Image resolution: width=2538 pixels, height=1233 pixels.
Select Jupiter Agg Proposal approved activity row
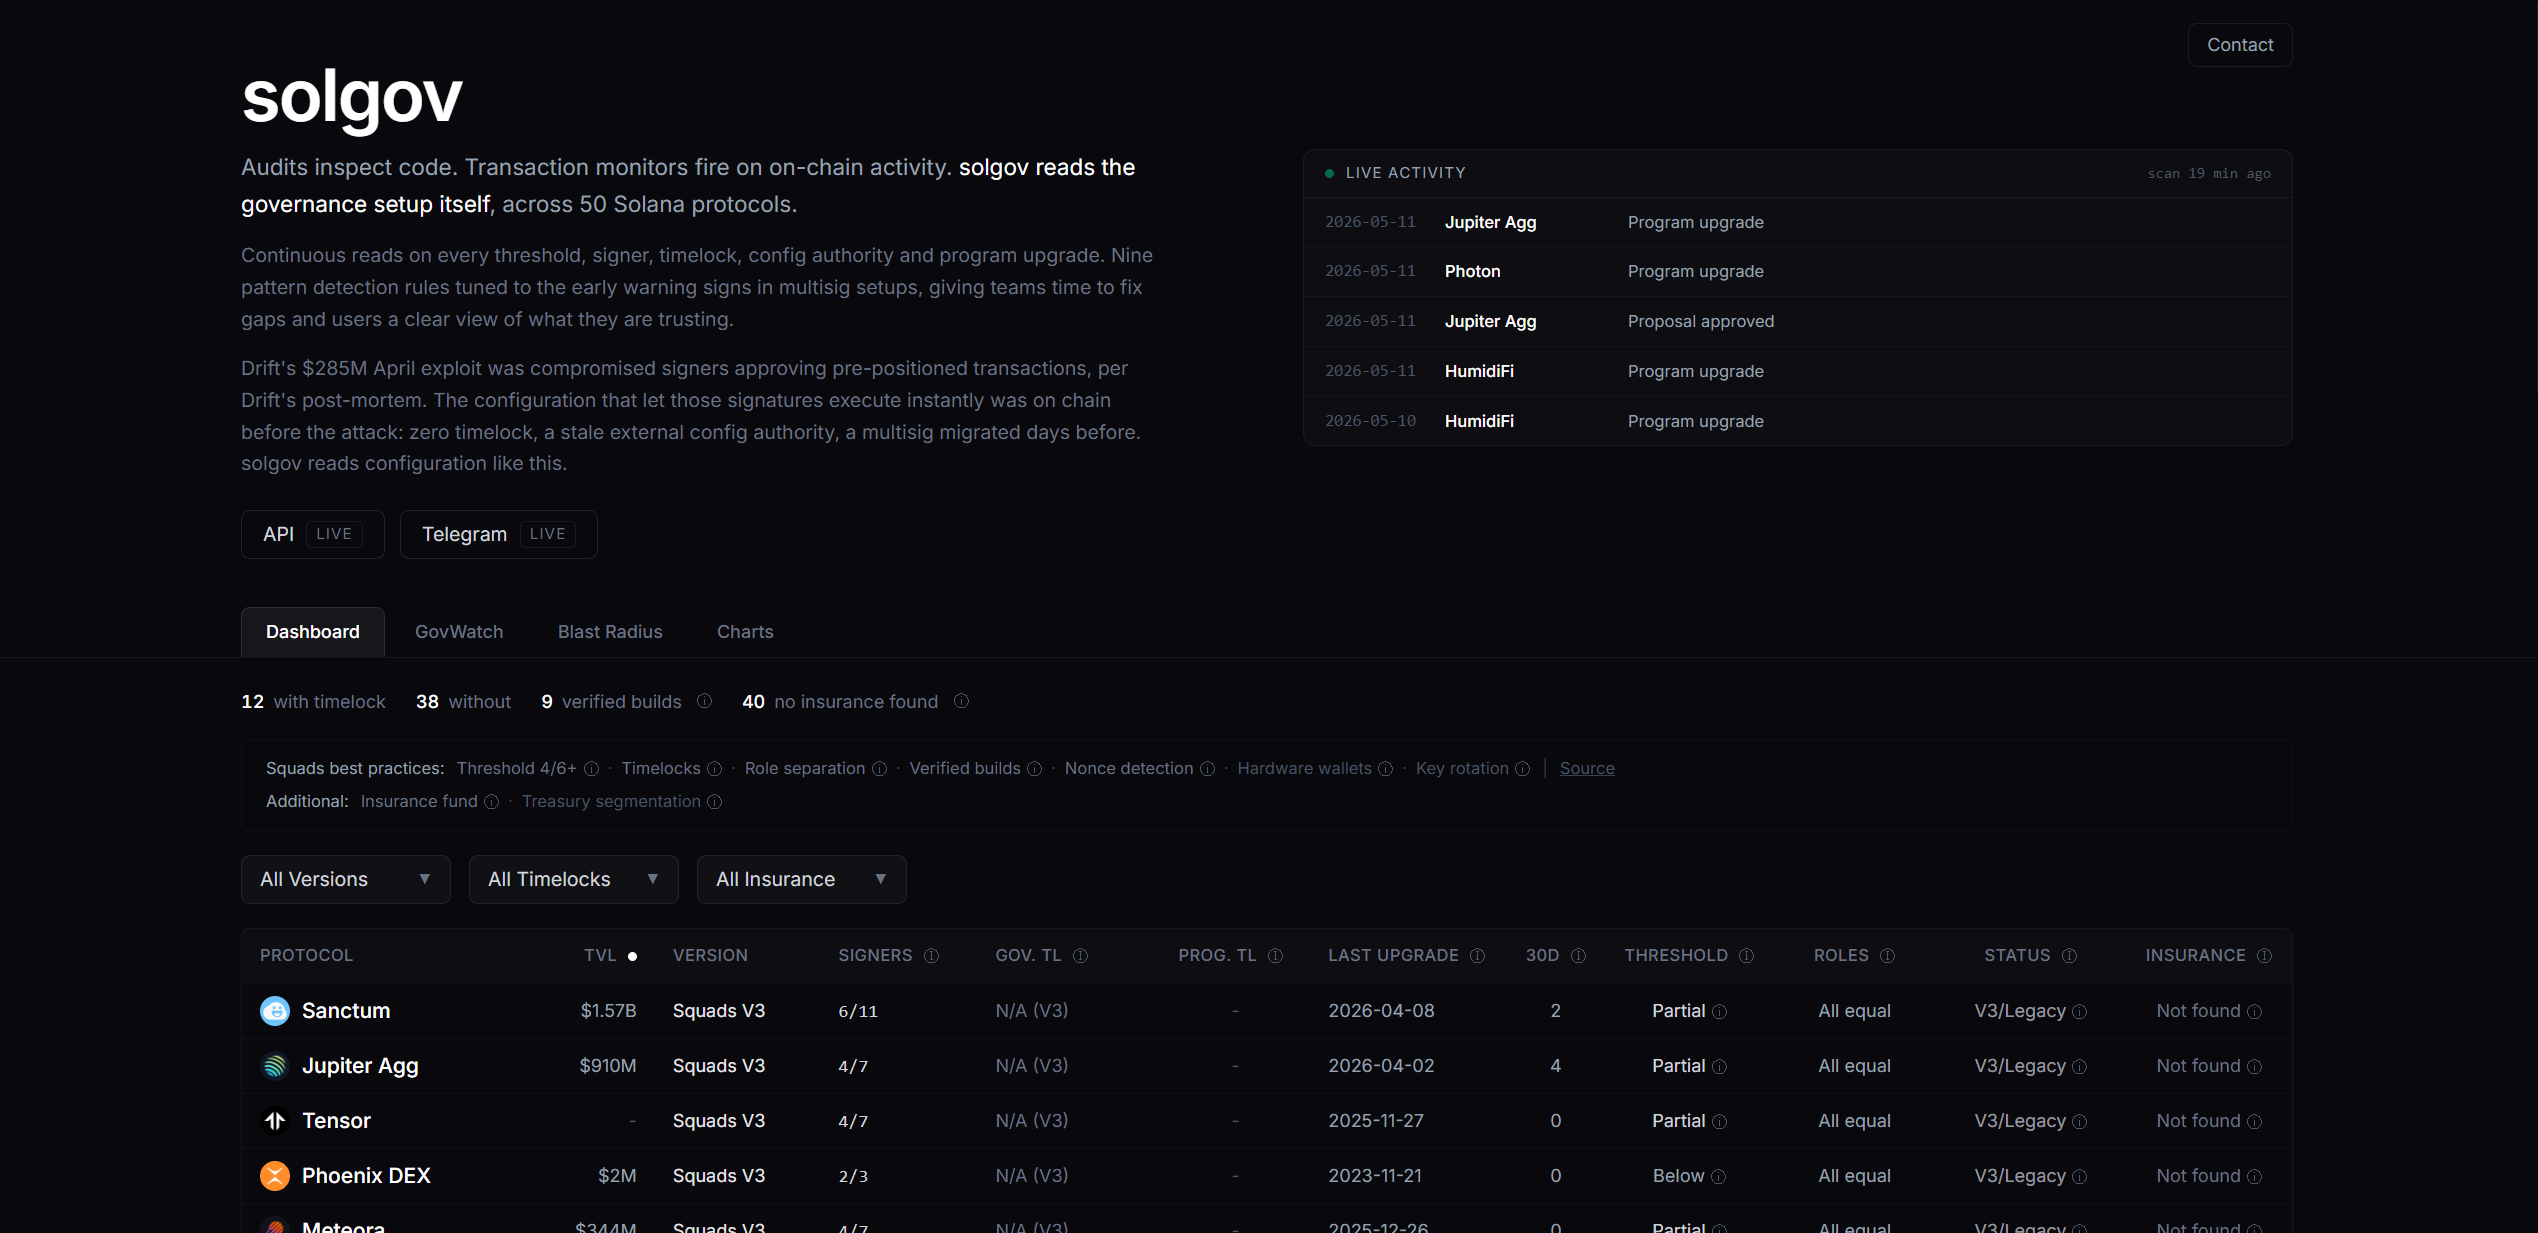1797,322
